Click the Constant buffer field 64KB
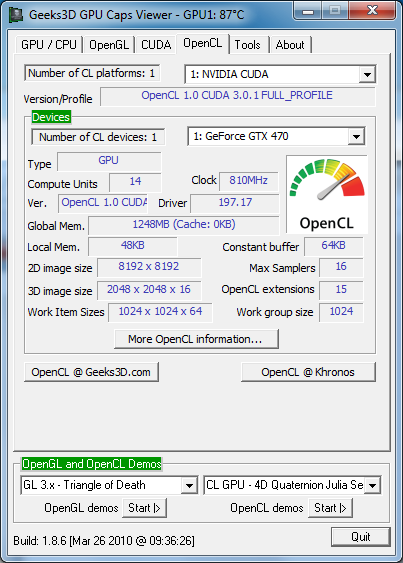The image size is (403, 563). pyautogui.click(x=334, y=246)
